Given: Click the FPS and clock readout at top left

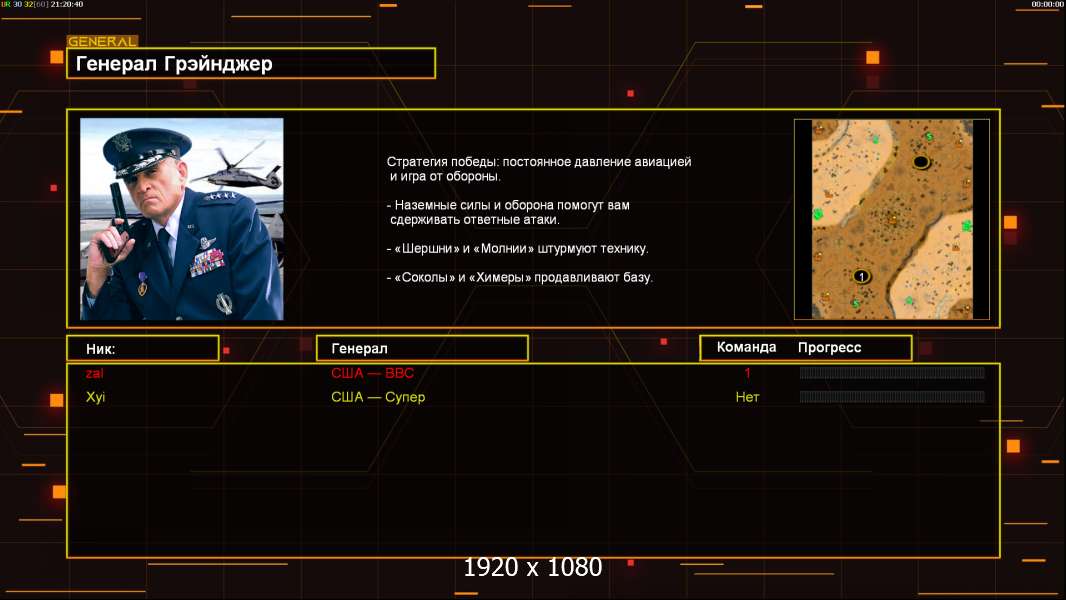Looking at the screenshot, I should pyautogui.click(x=42, y=4).
